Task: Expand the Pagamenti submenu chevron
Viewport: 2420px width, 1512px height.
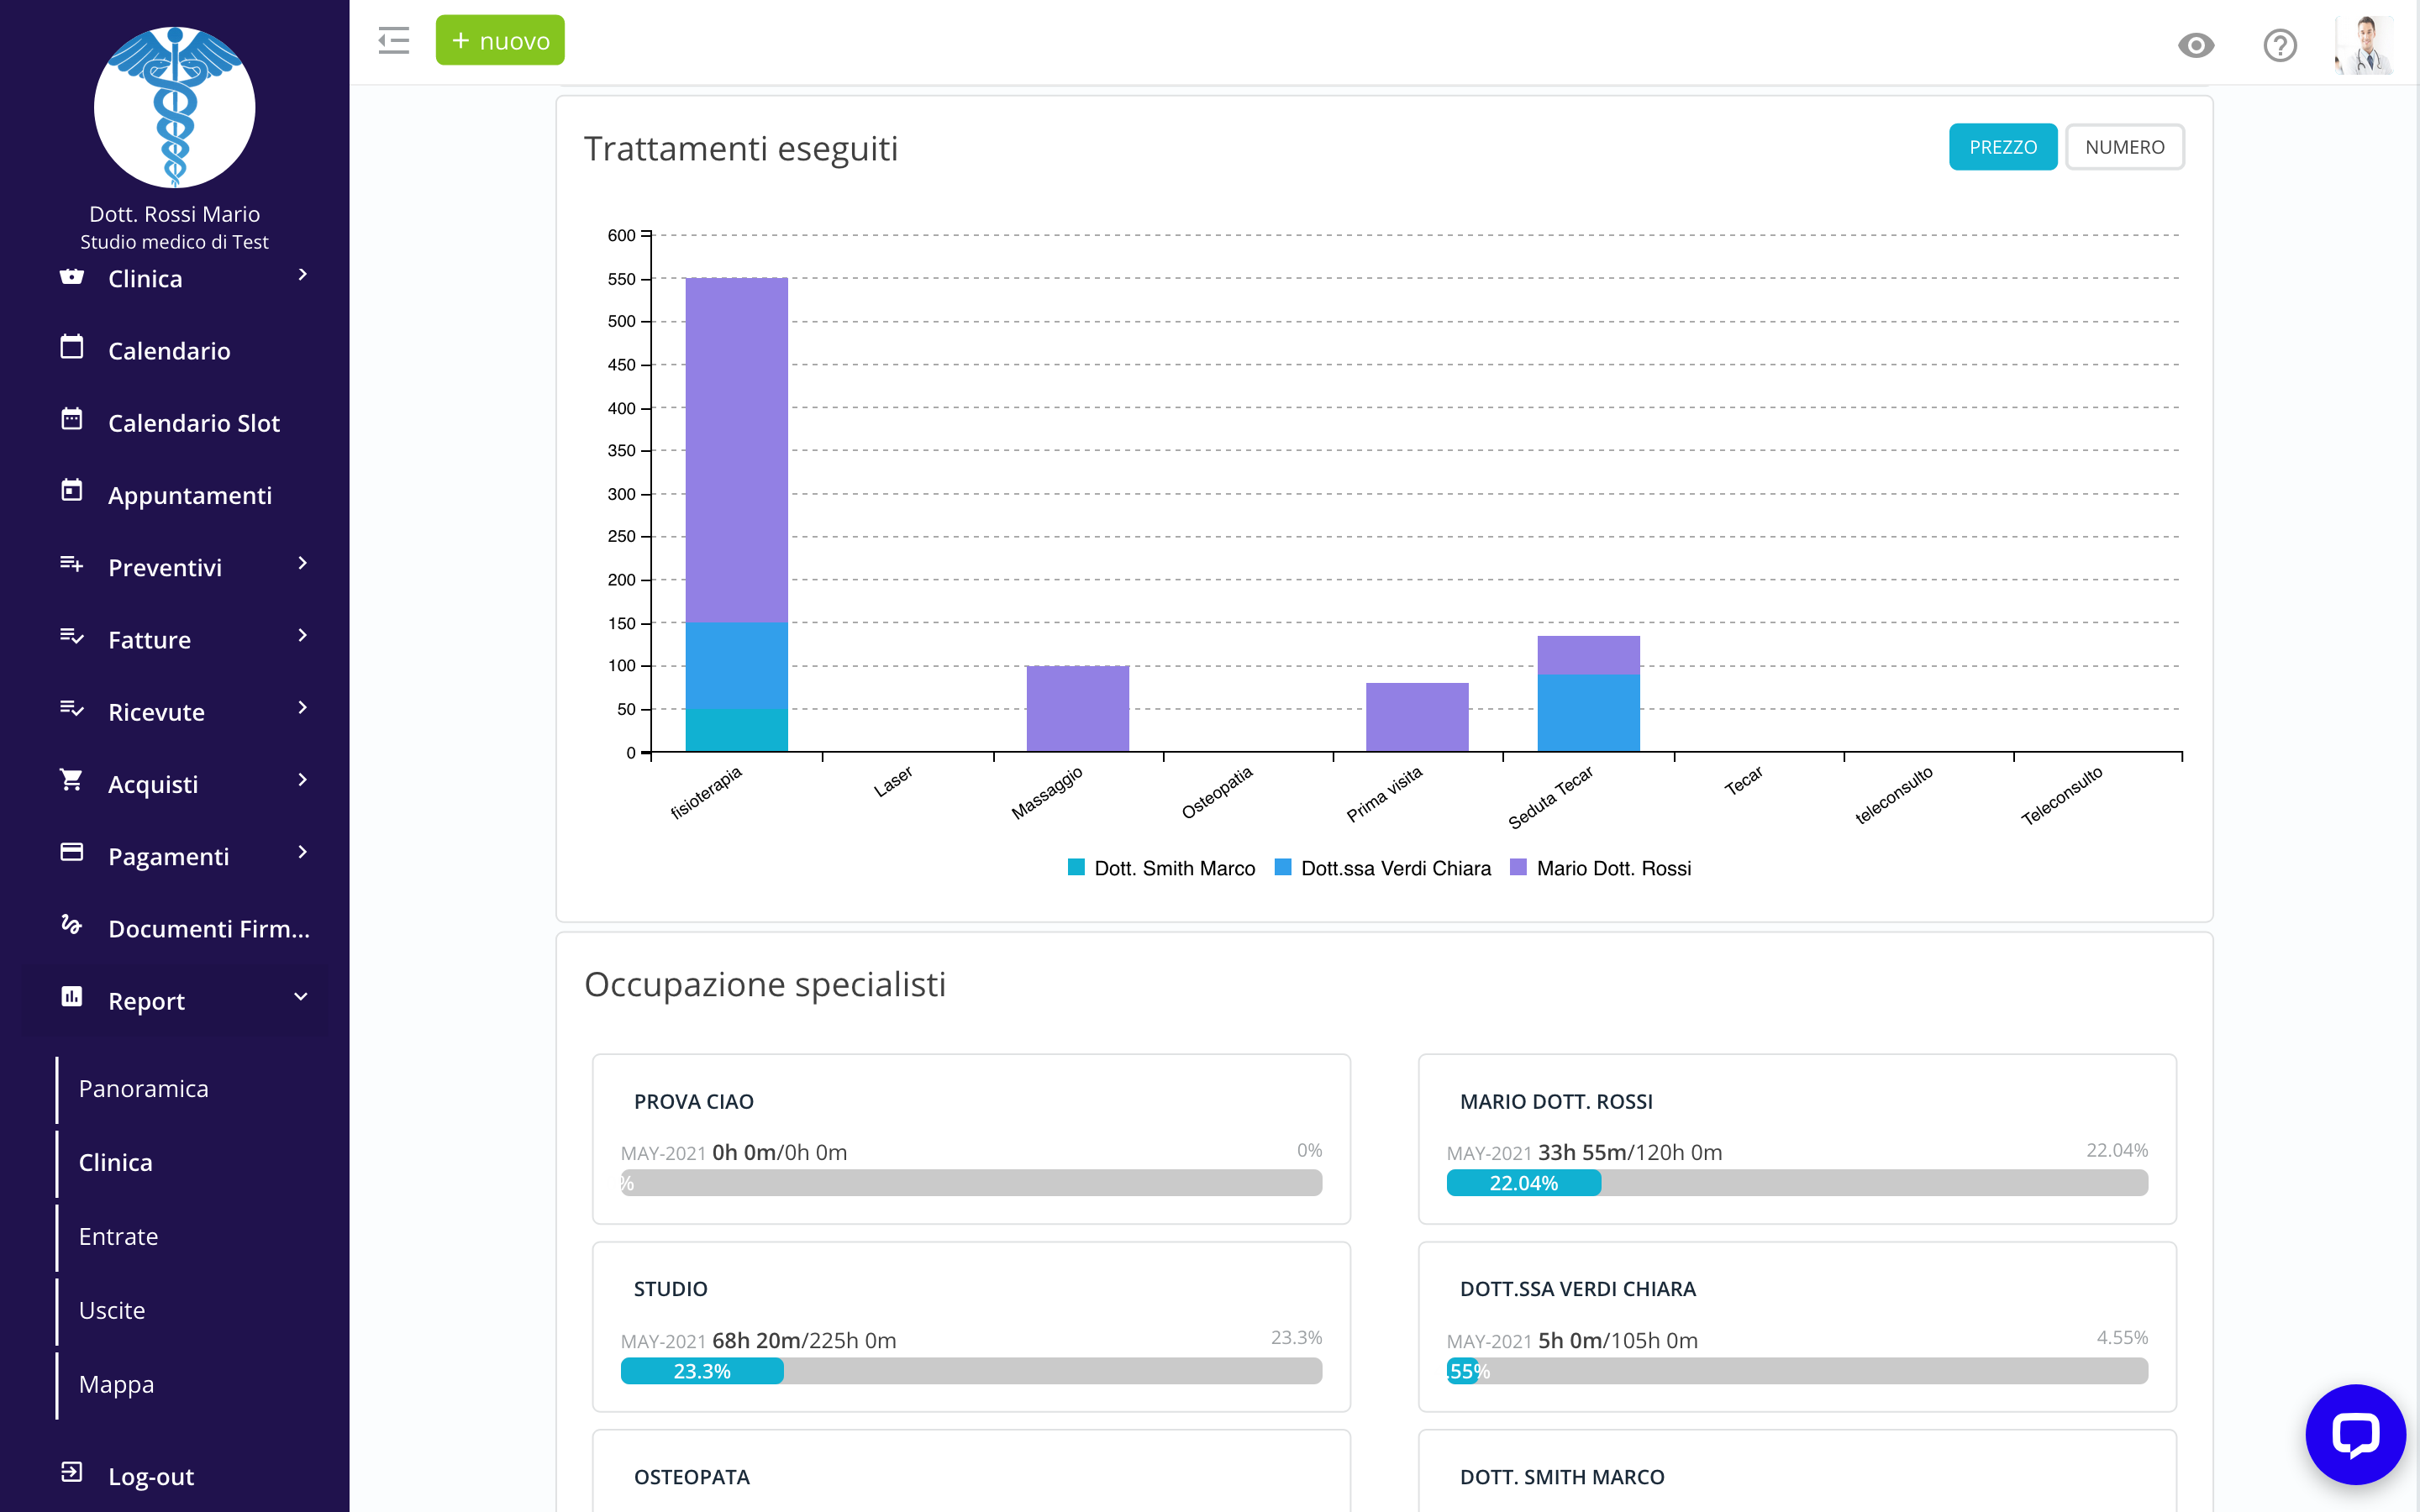Action: click(x=303, y=853)
